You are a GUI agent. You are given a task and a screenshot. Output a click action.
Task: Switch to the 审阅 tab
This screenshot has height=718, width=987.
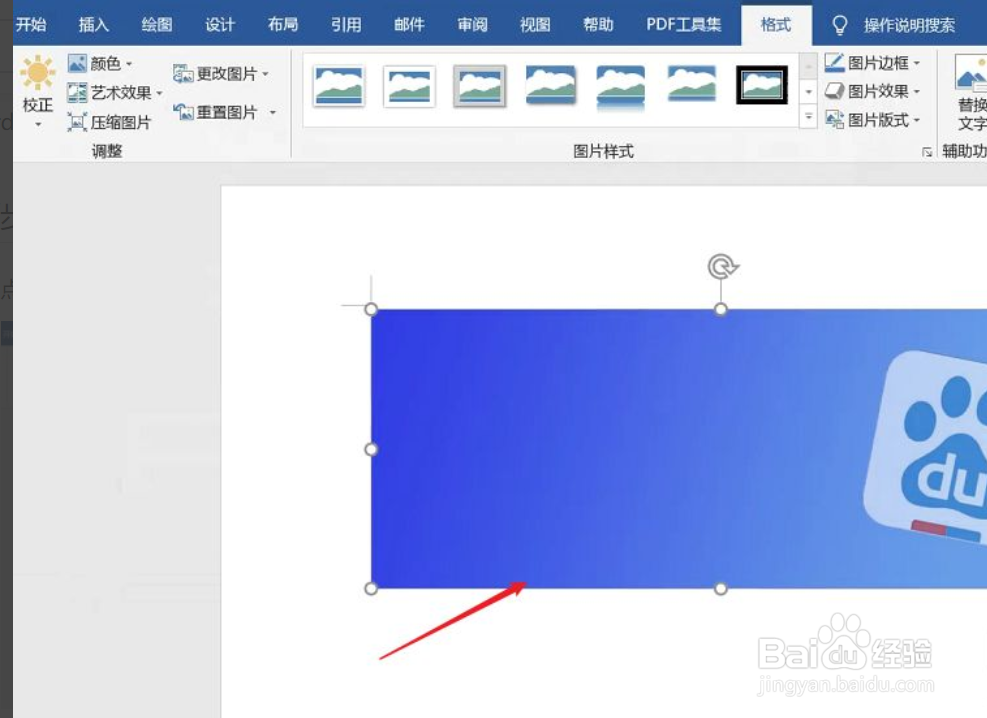[x=472, y=25]
